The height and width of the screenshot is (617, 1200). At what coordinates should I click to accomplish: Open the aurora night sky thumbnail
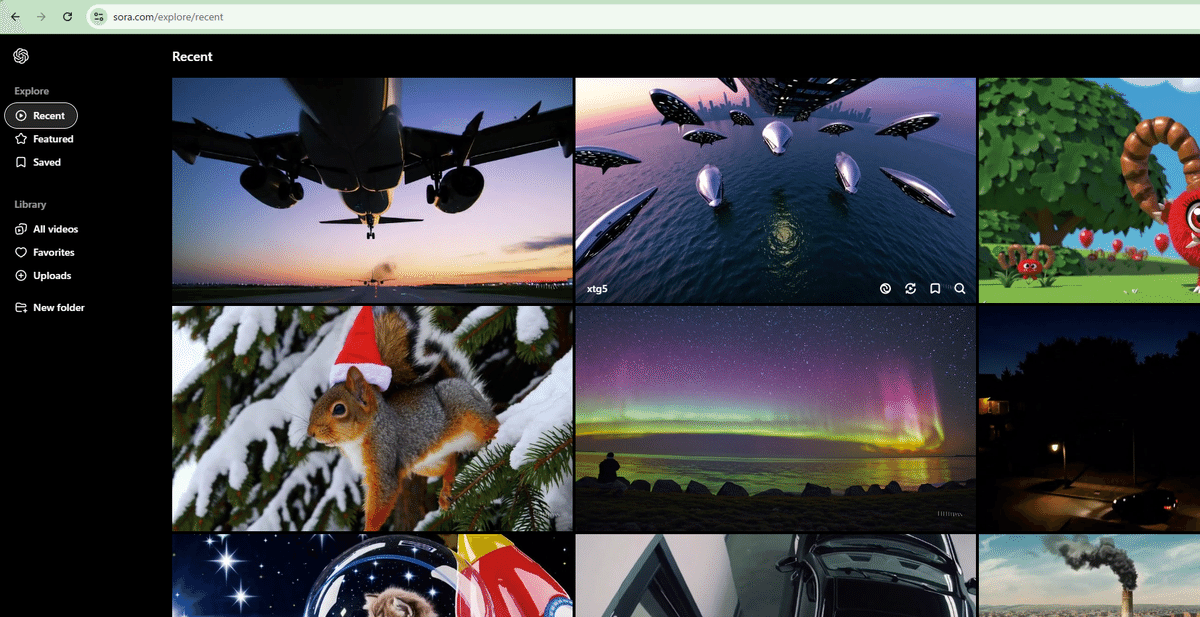tap(775, 418)
